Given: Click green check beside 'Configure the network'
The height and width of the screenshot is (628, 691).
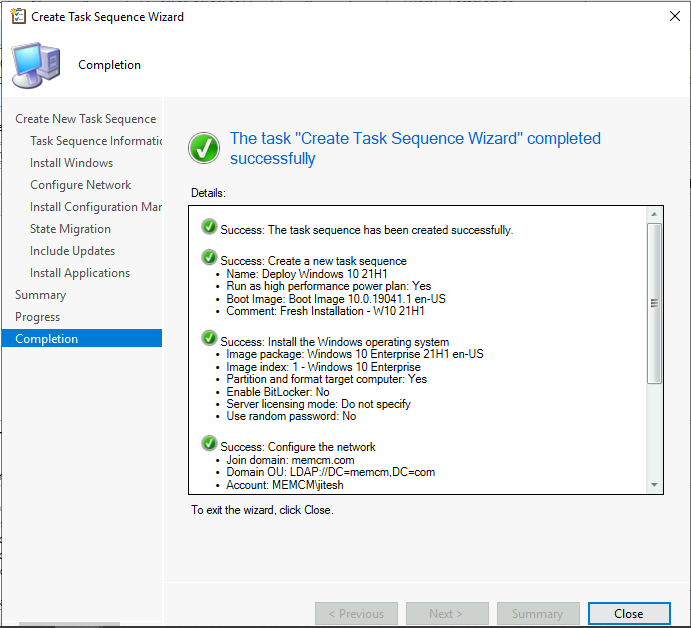Looking at the screenshot, I should coord(209,443).
